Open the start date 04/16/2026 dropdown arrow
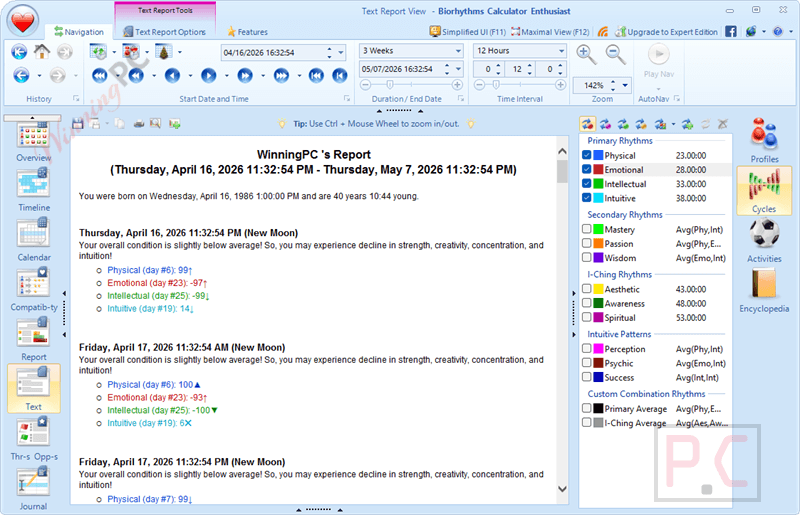Image resolution: width=800 pixels, height=515 pixels. pos(340,52)
